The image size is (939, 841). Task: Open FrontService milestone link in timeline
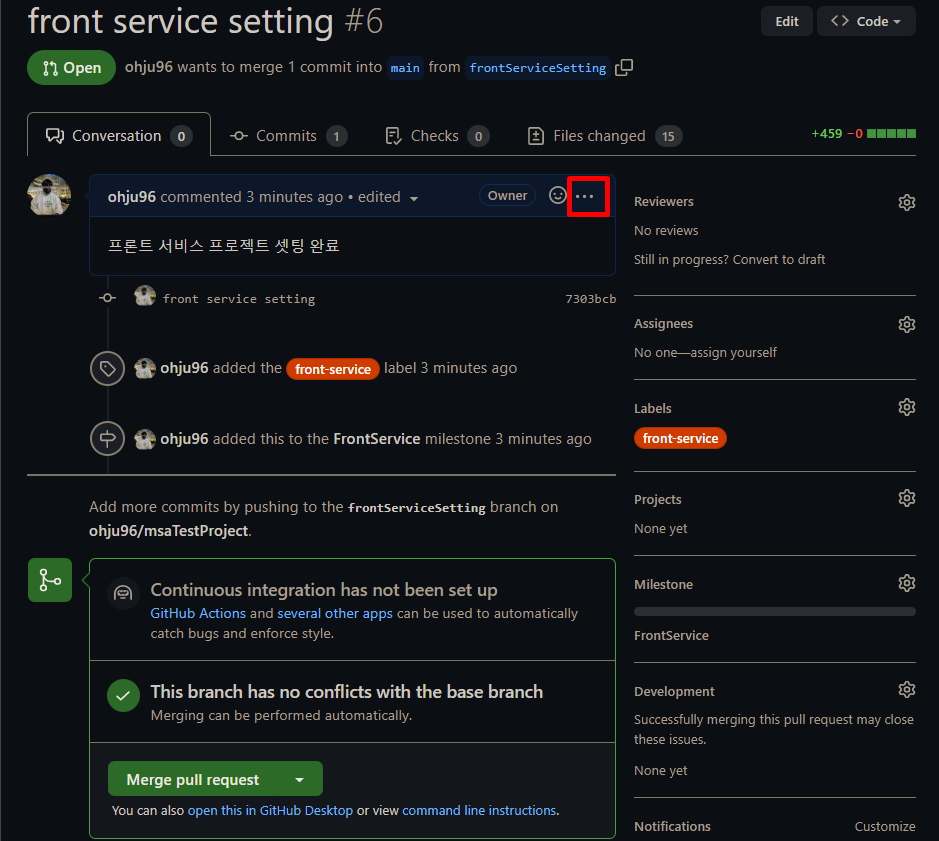(x=377, y=439)
